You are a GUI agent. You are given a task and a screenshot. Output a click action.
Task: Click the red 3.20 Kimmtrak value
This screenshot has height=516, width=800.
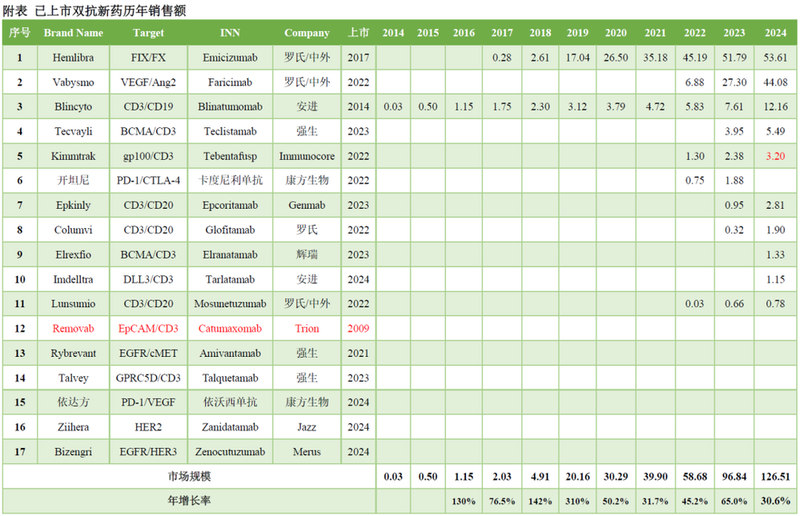(776, 156)
